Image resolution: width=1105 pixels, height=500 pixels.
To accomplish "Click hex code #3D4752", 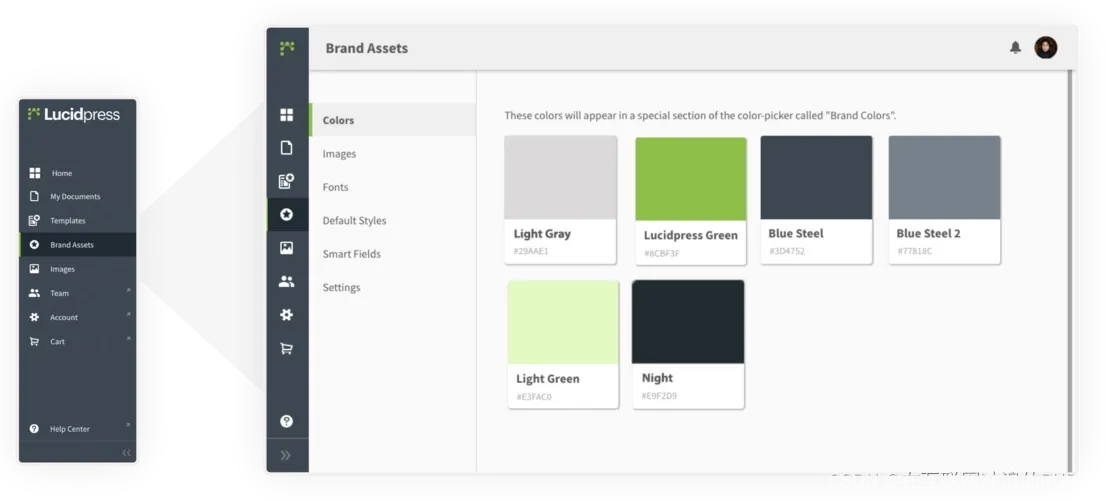I will pyautogui.click(x=786, y=251).
